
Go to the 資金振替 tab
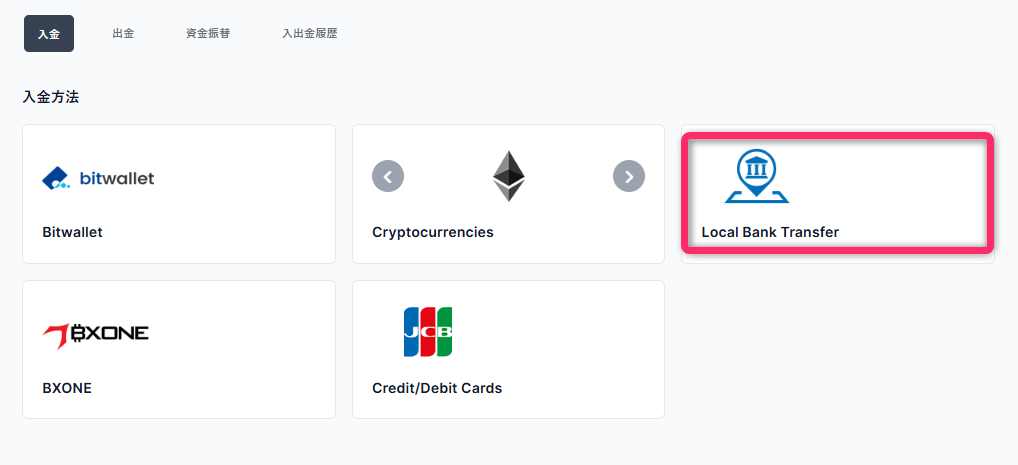point(208,34)
